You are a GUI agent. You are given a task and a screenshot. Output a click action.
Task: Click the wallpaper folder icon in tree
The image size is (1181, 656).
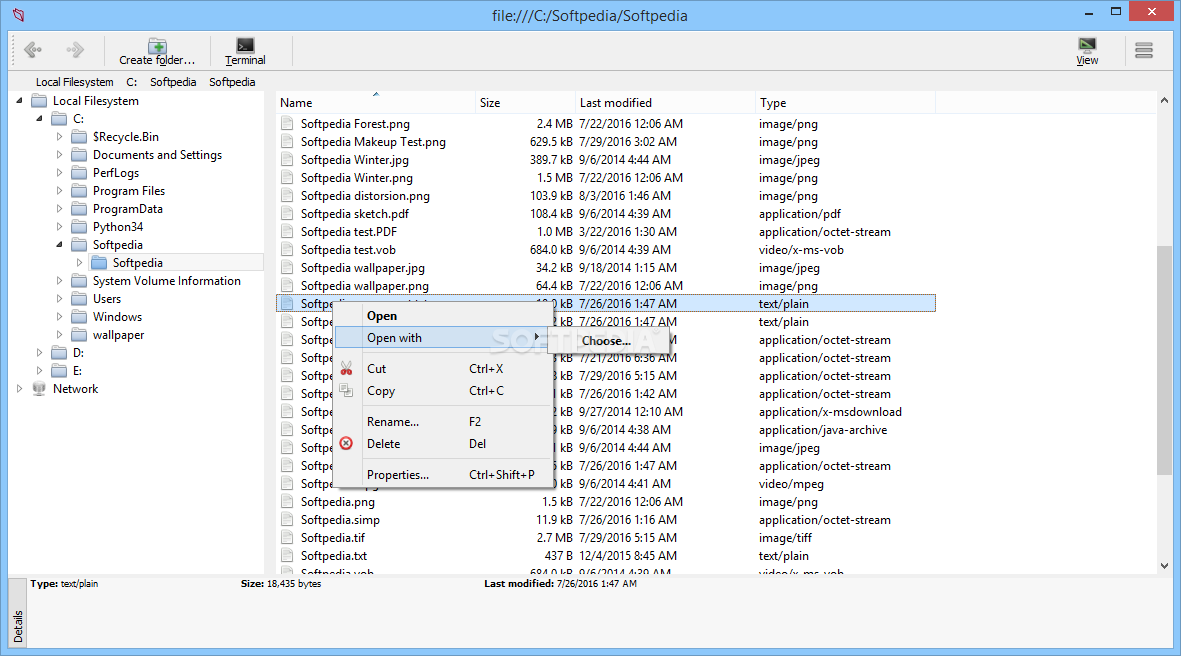coord(79,335)
